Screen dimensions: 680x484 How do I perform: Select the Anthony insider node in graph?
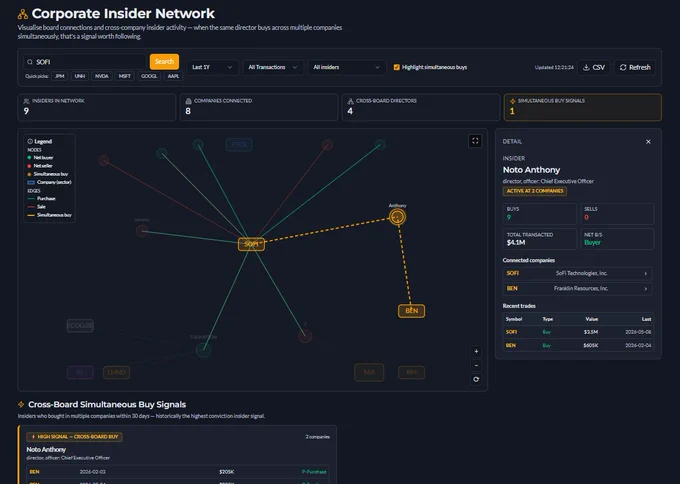[x=397, y=217]
